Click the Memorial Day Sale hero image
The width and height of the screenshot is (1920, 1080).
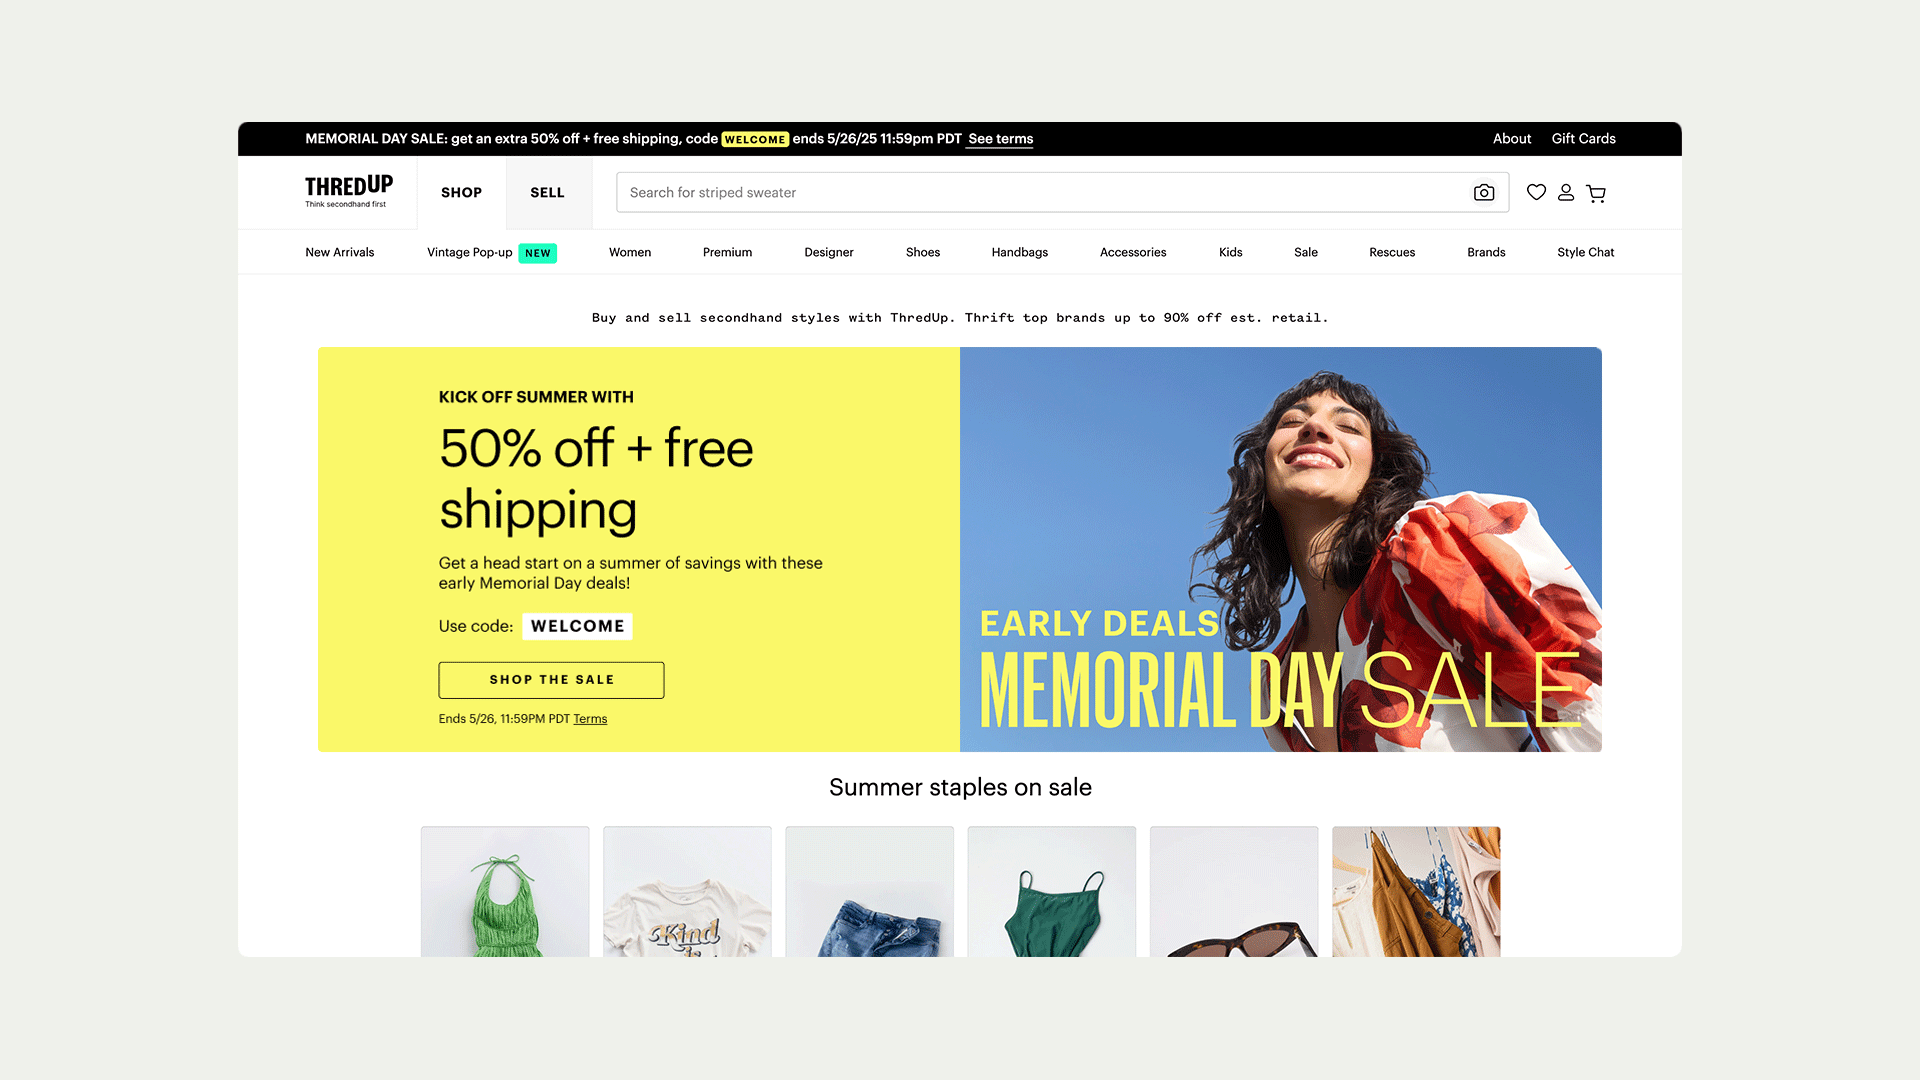1281,549
